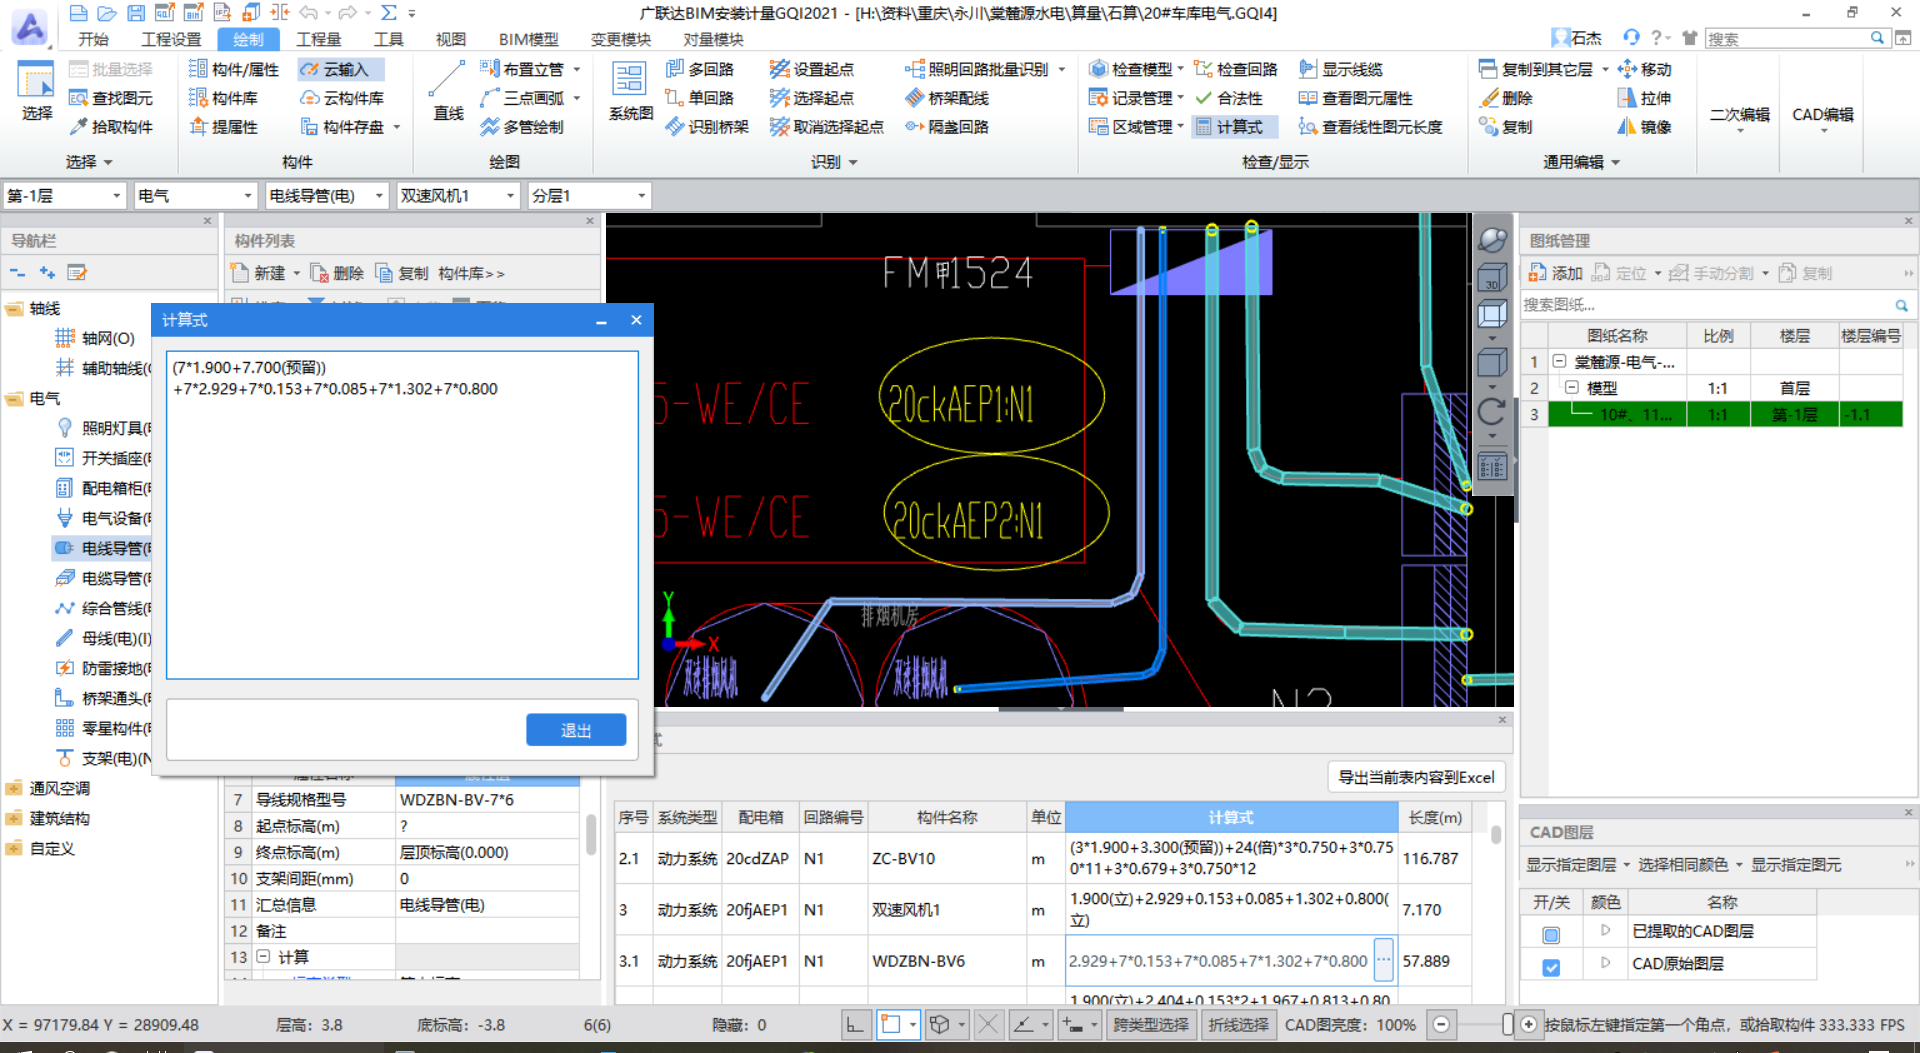Click 导出当前表内容到Excel button

click(x=1416, y=777)
